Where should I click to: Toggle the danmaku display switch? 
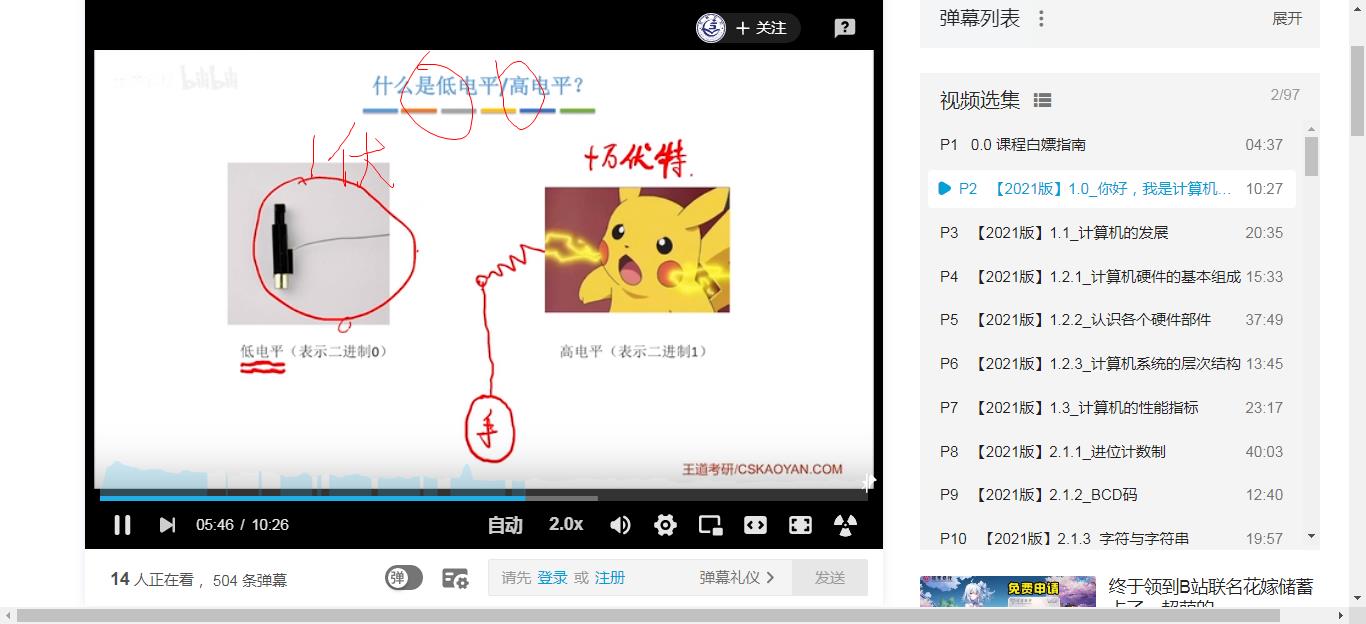click(404, 578)
